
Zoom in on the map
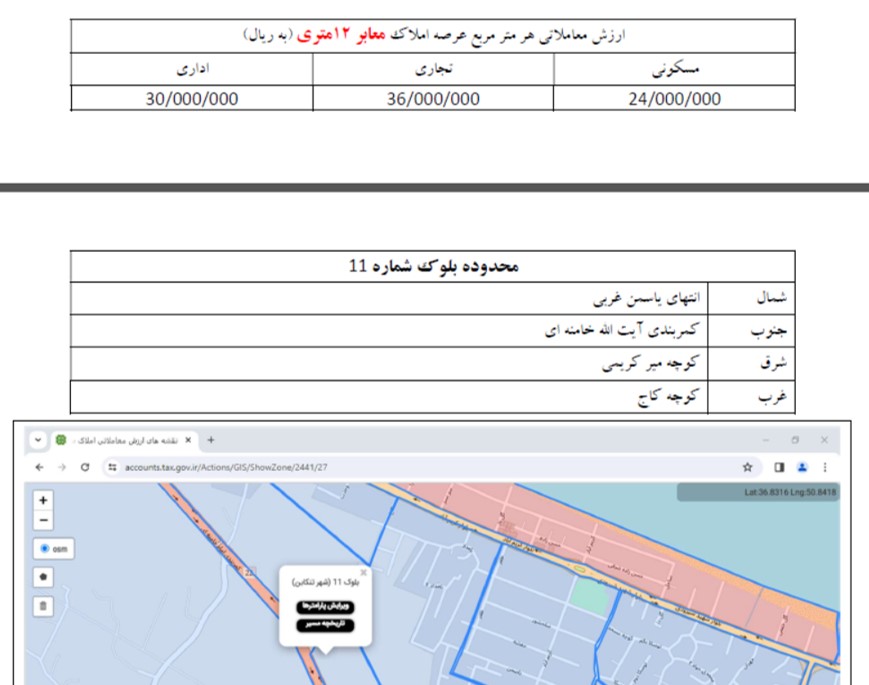point(43,500)
